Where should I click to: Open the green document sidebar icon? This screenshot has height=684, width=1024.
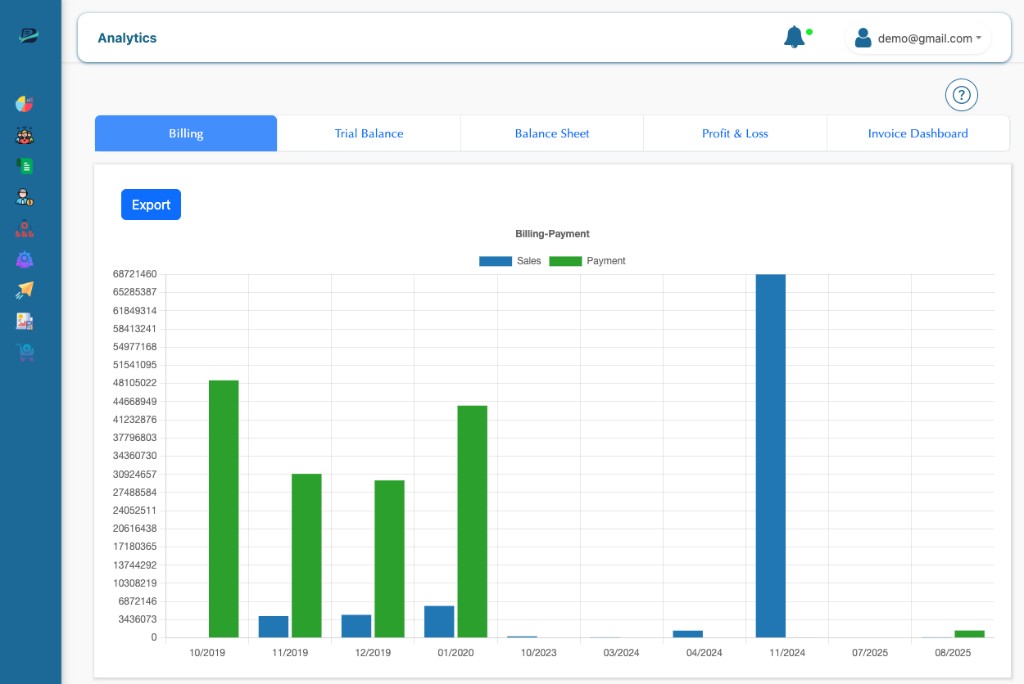click(x=25, y=166)
